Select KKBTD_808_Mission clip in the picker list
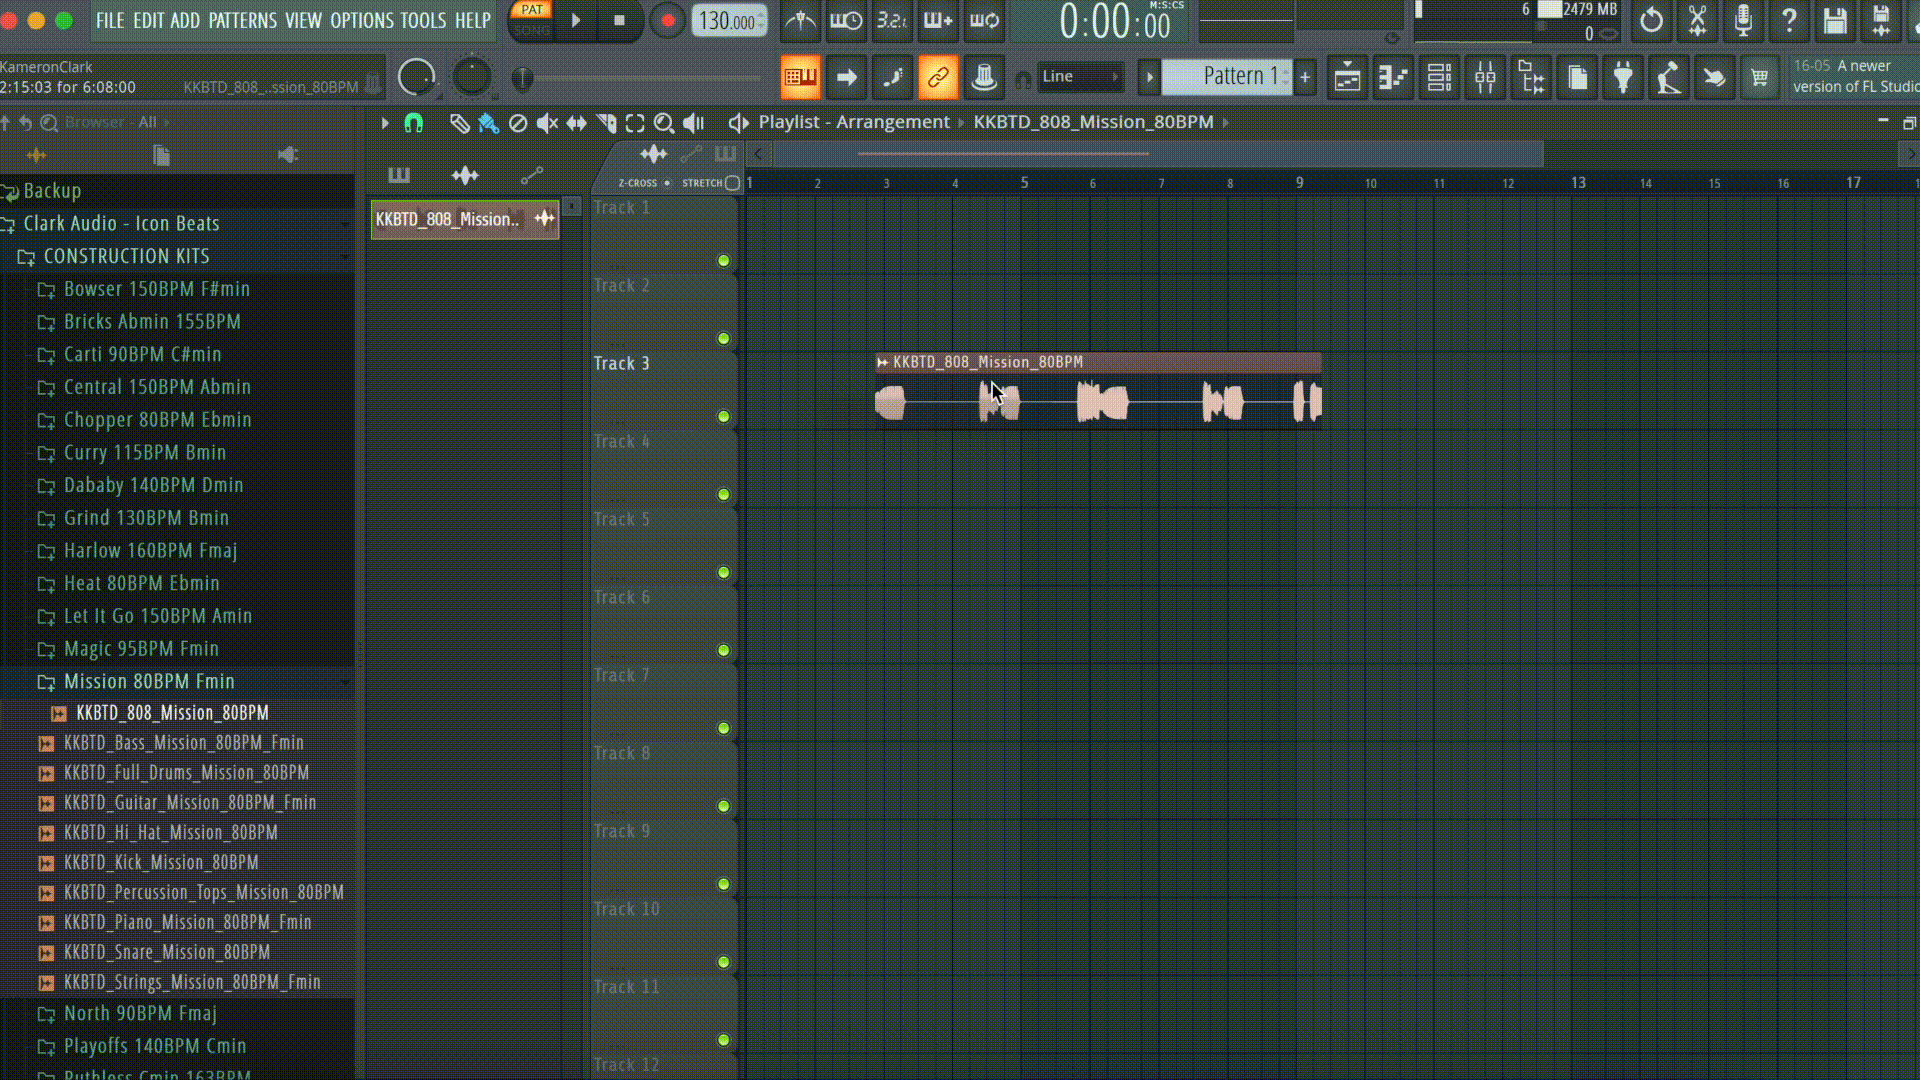1920x1080 pixels. click(465, 219)
